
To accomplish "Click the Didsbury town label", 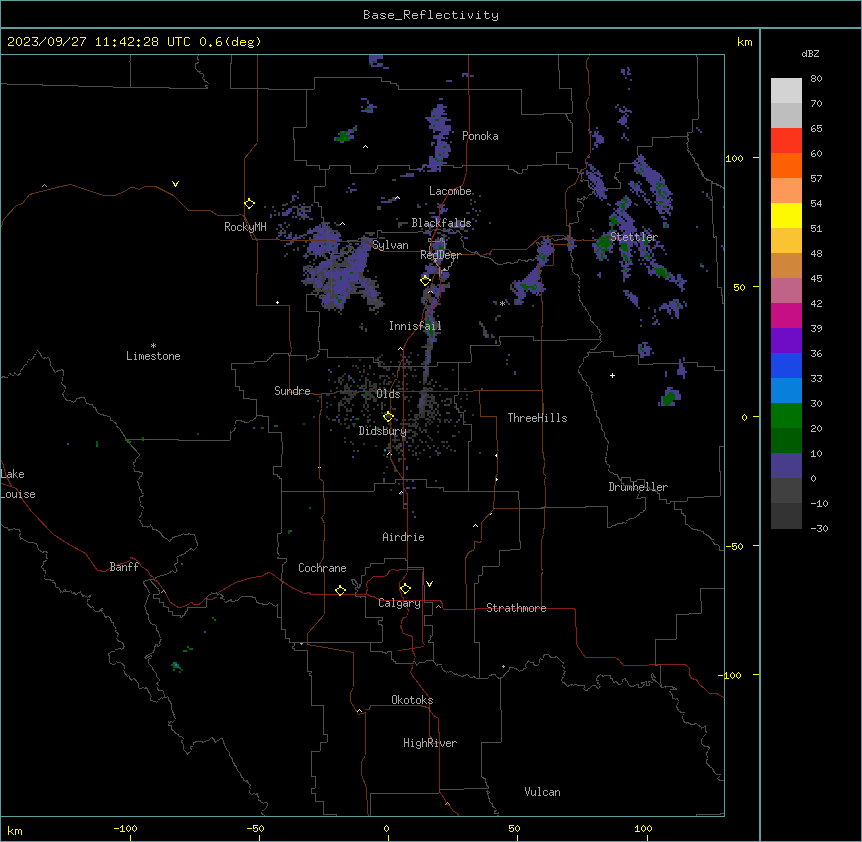I will [383, 431].
